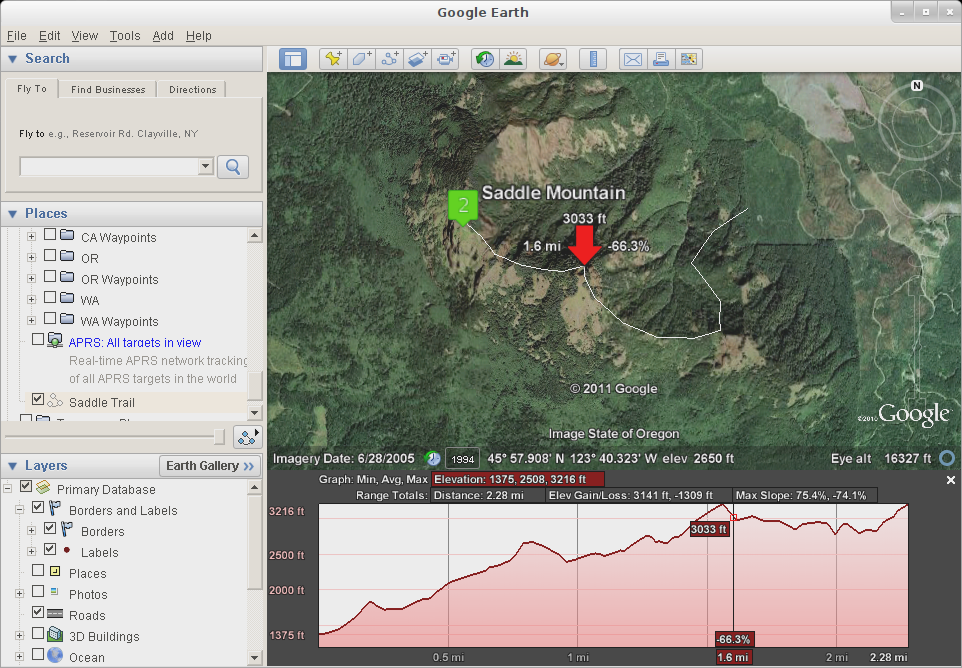Screen dimensions: 962x668
Task: Open the File menu
Action: 17,36
